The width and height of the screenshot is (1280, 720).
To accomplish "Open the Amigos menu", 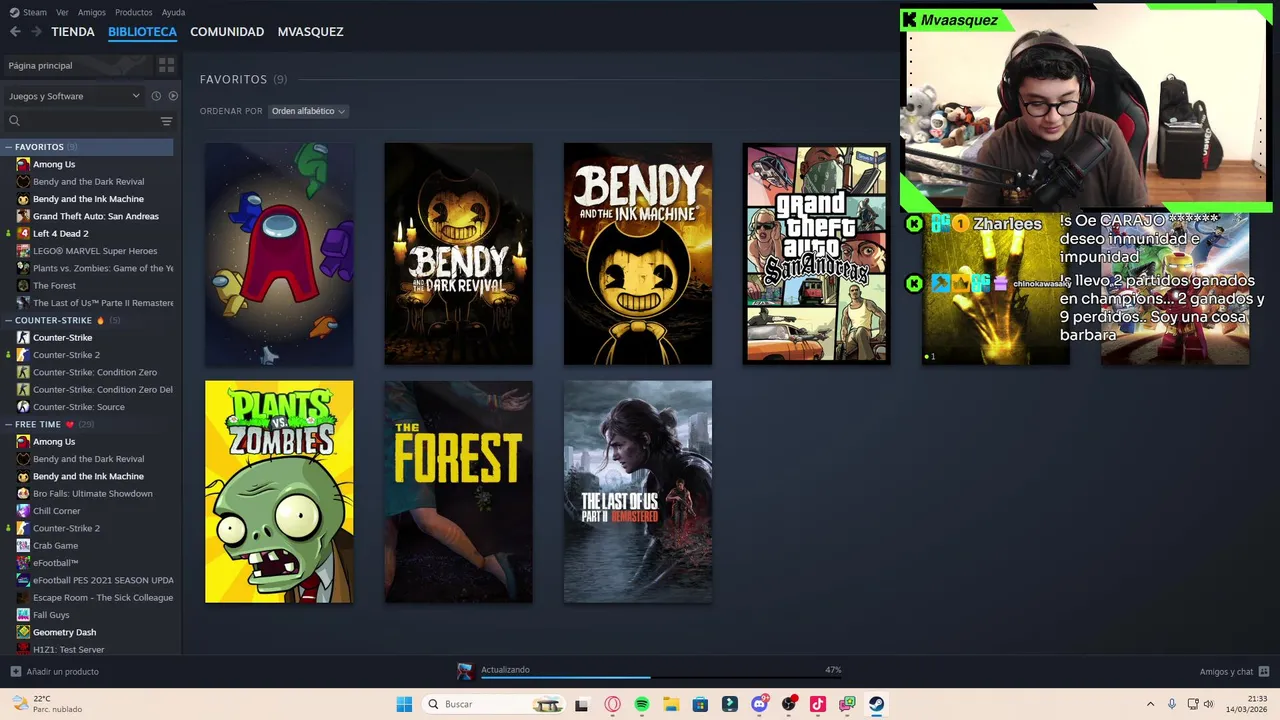I will click(x=92, y=12).
